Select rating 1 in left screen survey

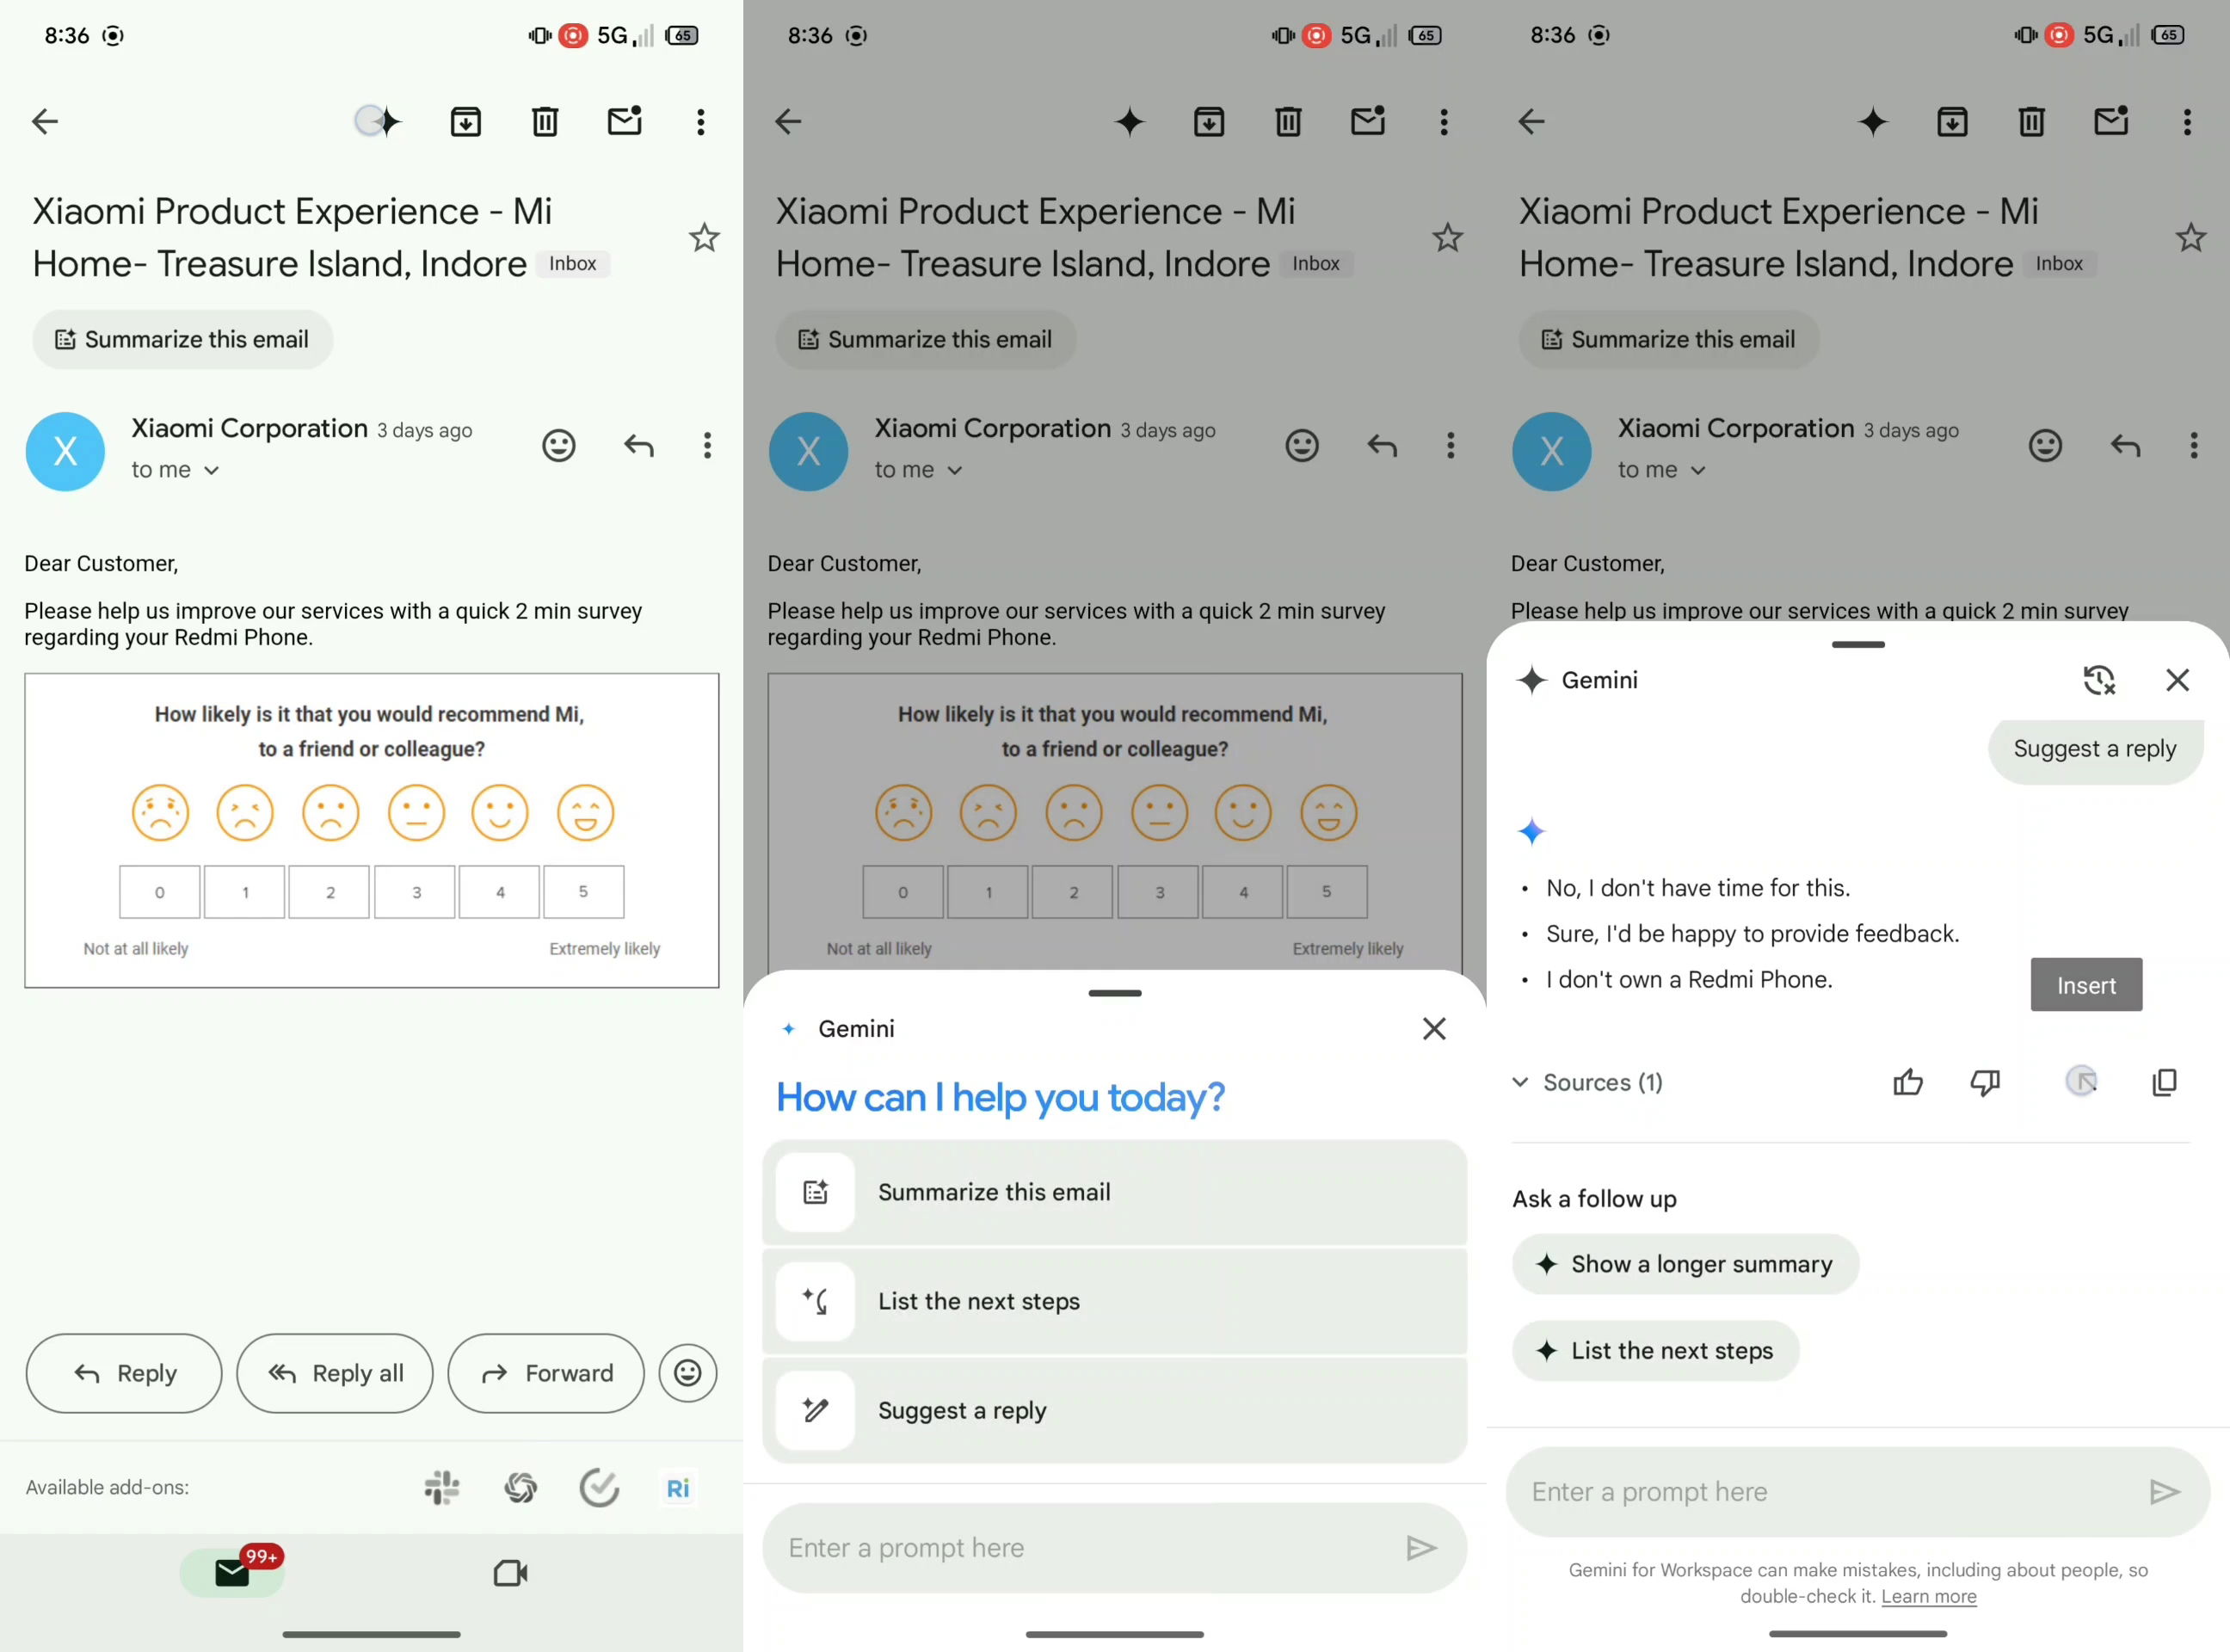245,892
